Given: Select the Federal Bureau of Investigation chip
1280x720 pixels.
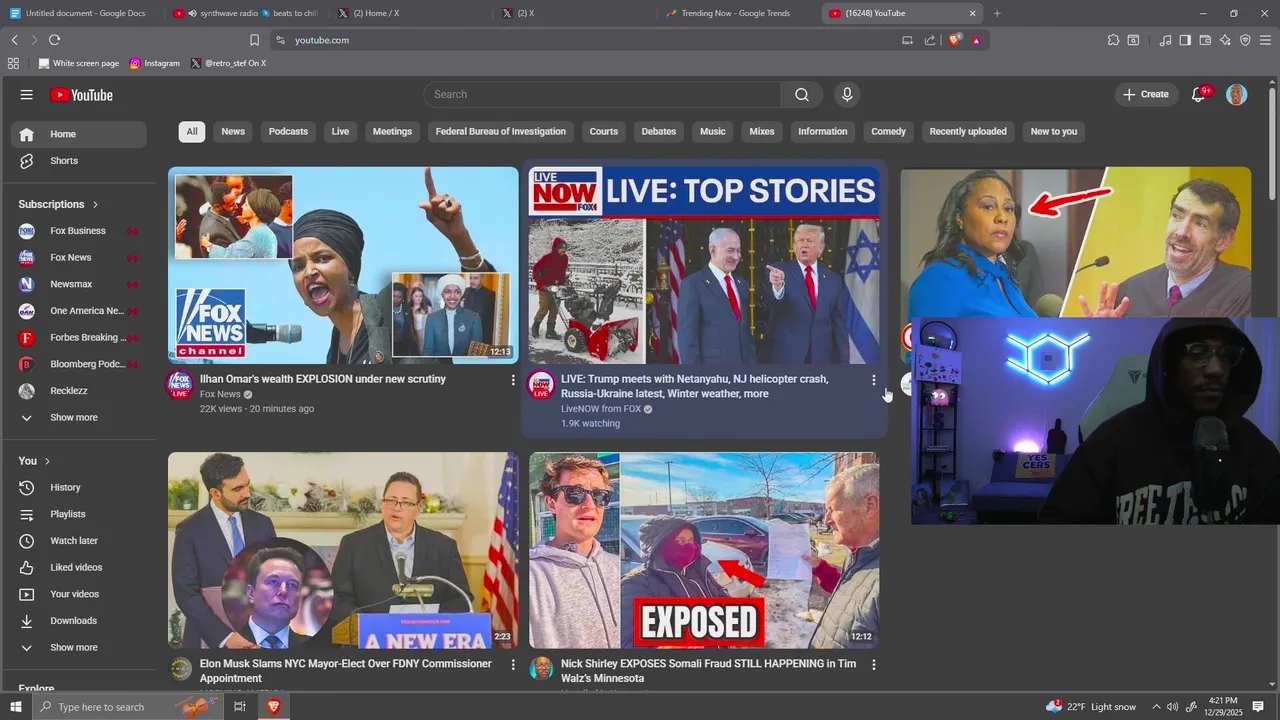Looking at the screenshot, I should [x=501, y=131].
